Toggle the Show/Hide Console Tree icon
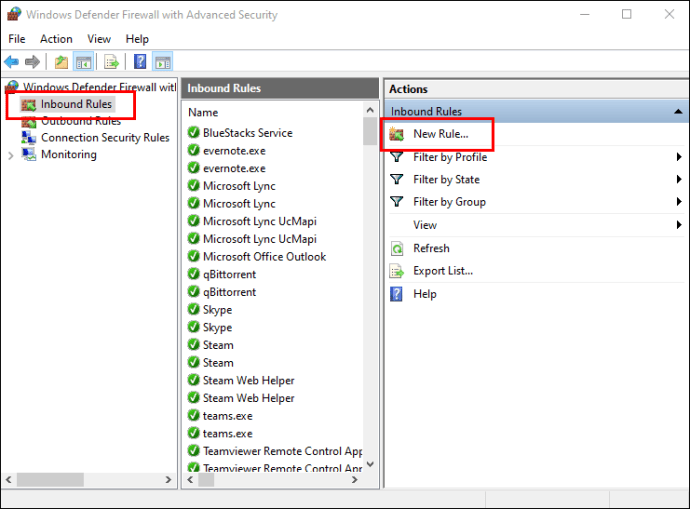690x509 pixels. (83, 62)
